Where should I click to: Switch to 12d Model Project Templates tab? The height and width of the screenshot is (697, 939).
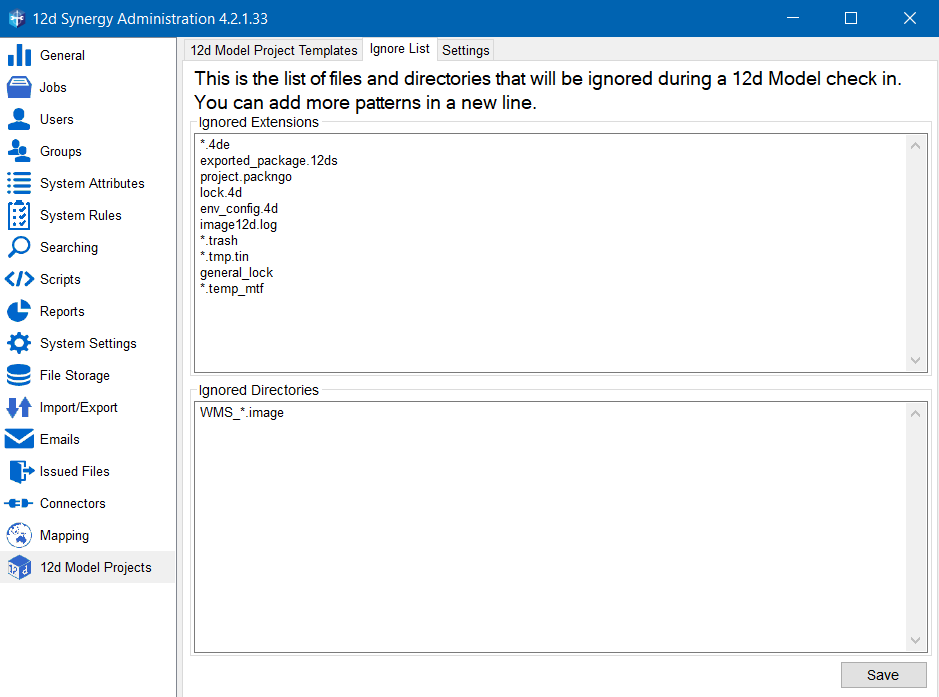click(273, 50)
